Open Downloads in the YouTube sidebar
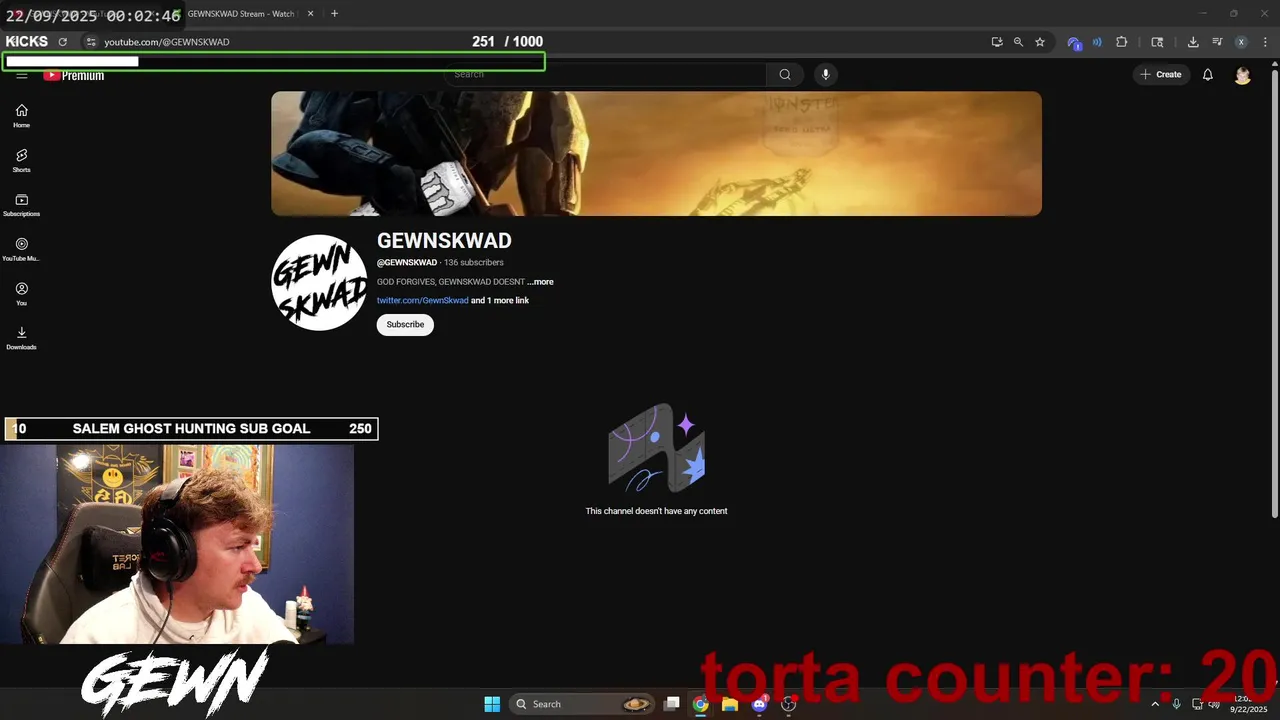 click(x=21, y=338)
